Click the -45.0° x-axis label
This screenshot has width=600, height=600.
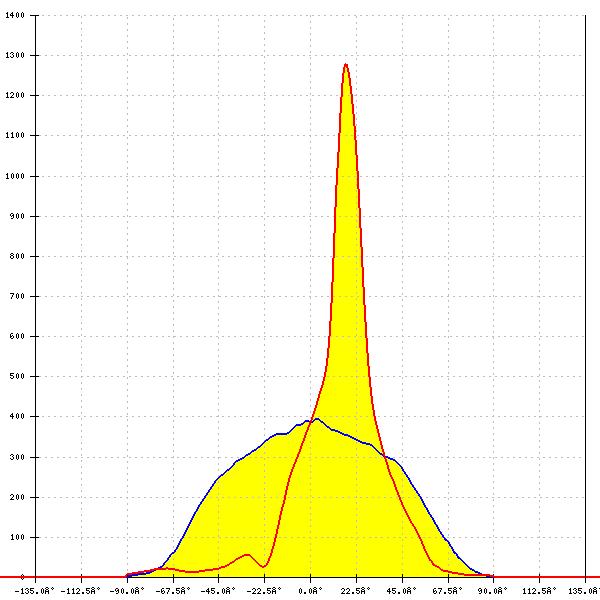coord(218,590)
